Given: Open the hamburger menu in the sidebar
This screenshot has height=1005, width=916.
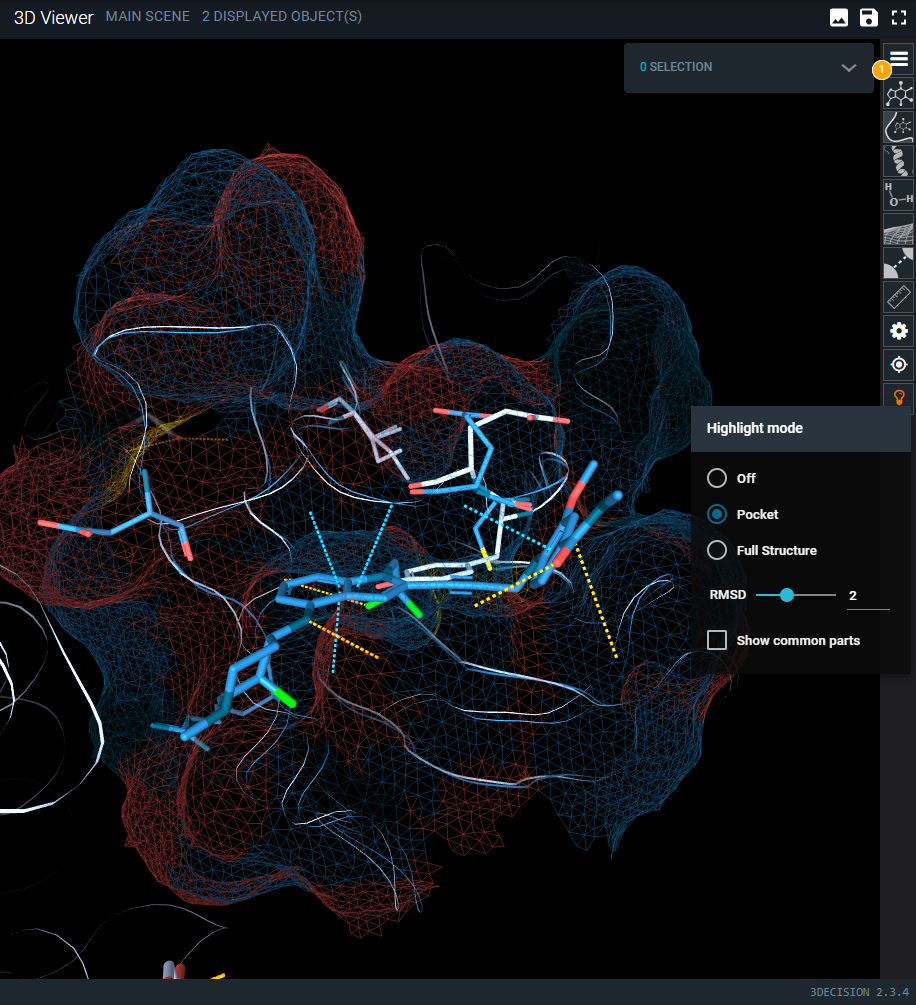Looking at the screenshot, I should tap(899, 58).
